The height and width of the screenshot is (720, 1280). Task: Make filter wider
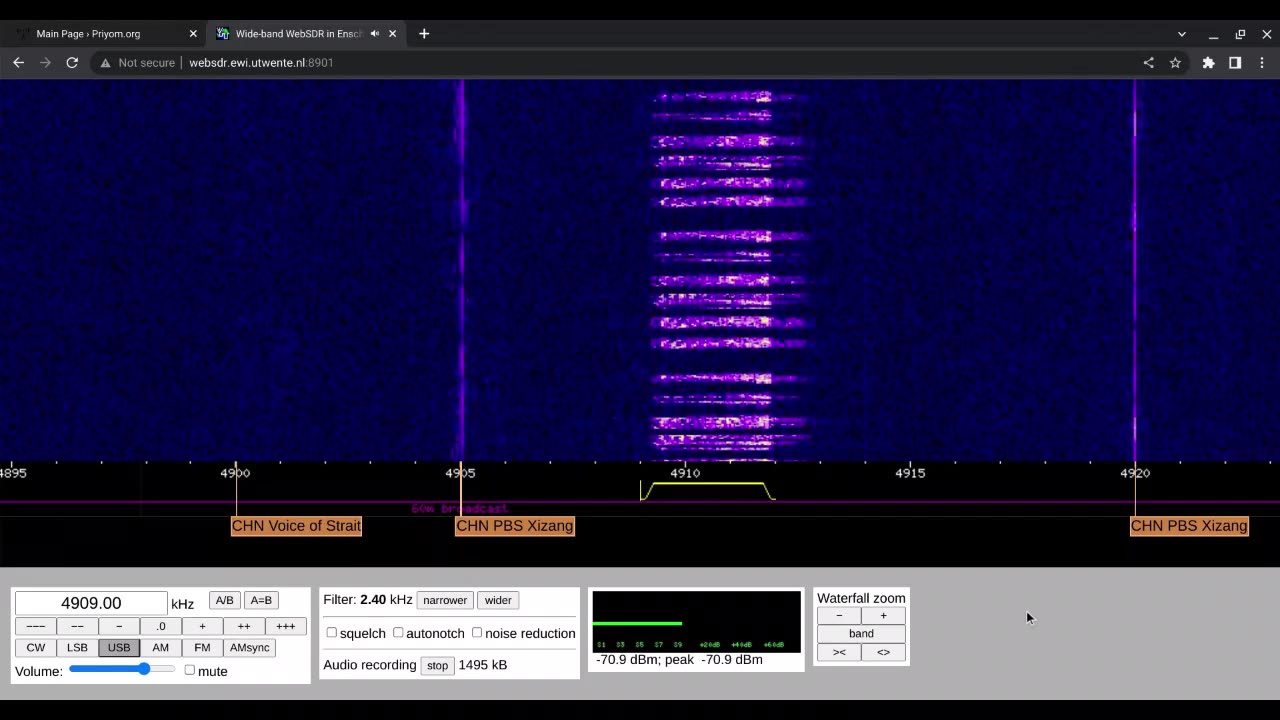click(x=498, y=600)
